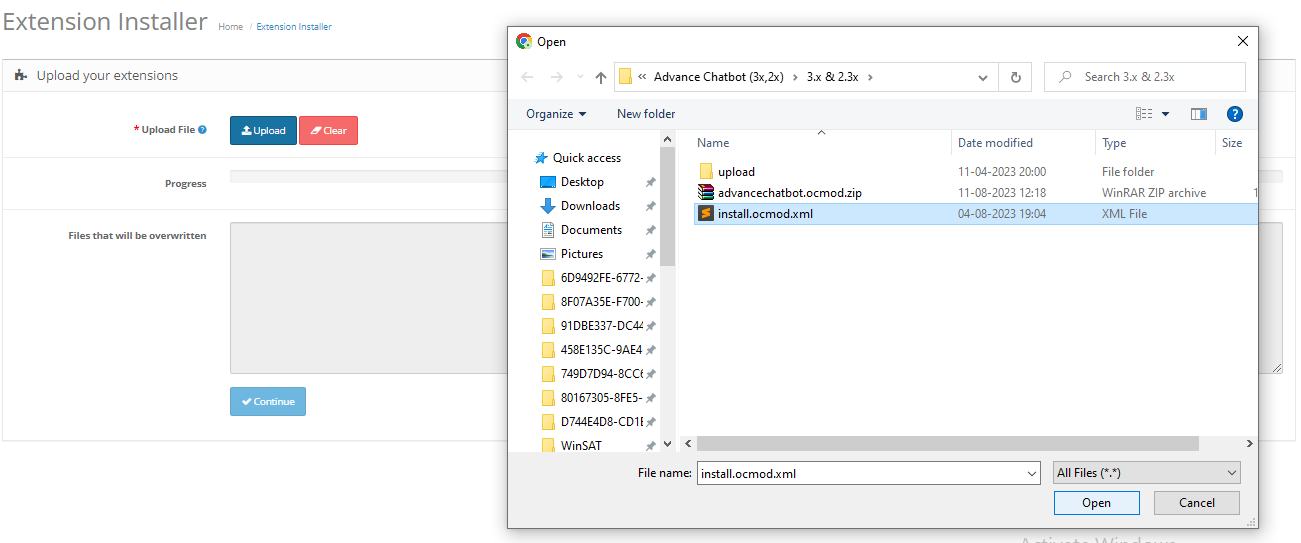The width and height of the screenshot is (1301, 543).
Task: Open the WinSAT folder in navigation pane
Action: [x=581, y=446]
